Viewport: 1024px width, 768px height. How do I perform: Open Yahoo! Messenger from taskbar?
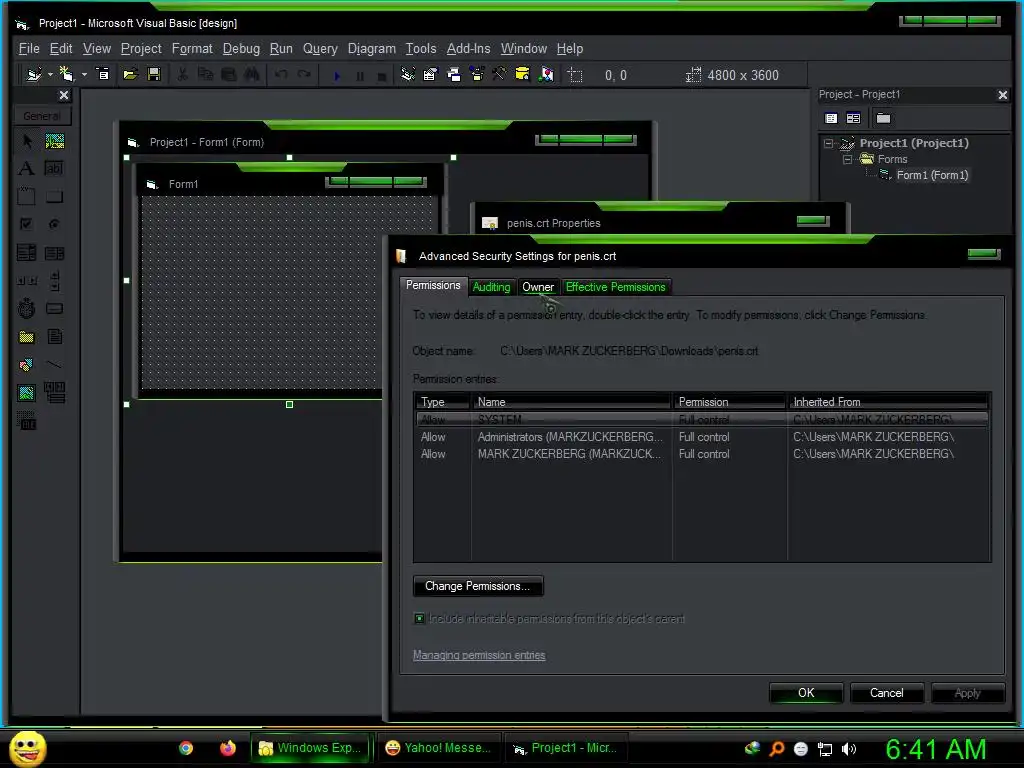coord(438,748)
